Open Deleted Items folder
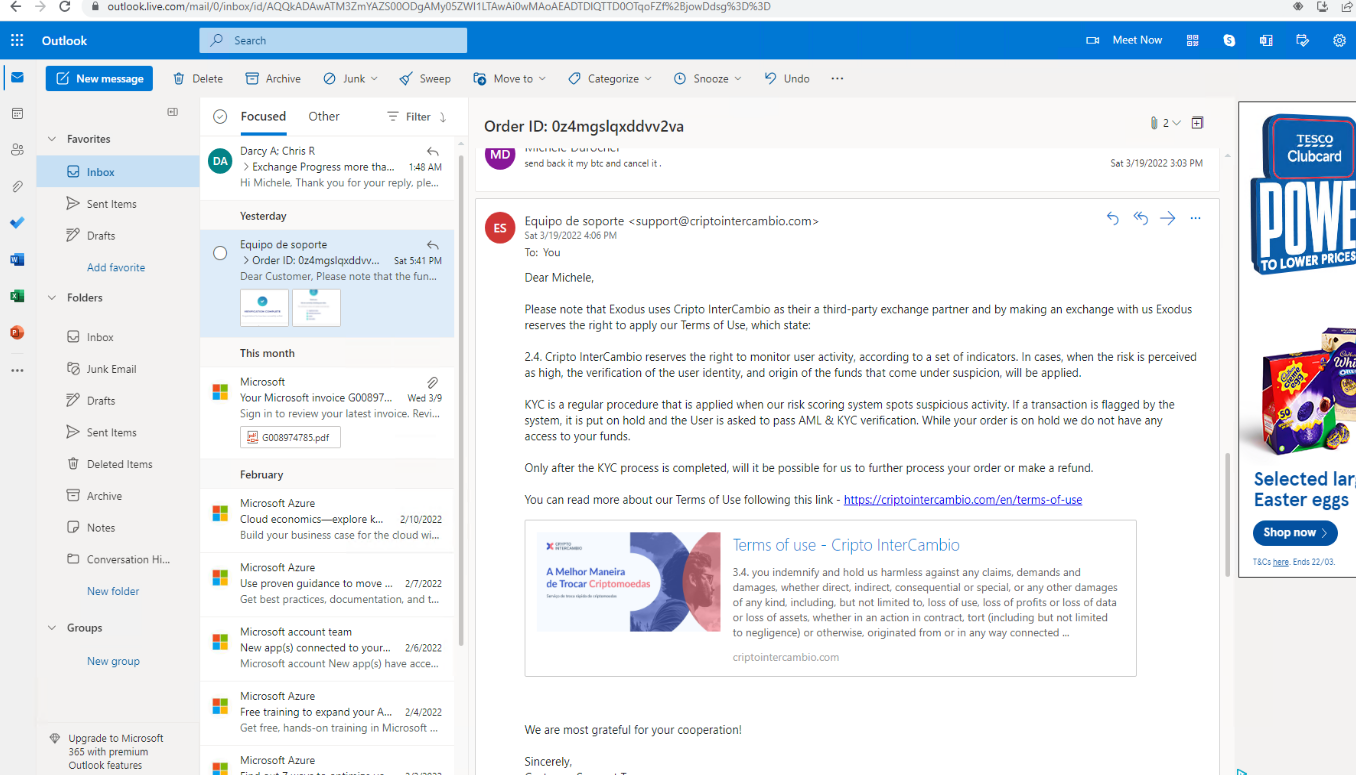 (x=118, y=464)
